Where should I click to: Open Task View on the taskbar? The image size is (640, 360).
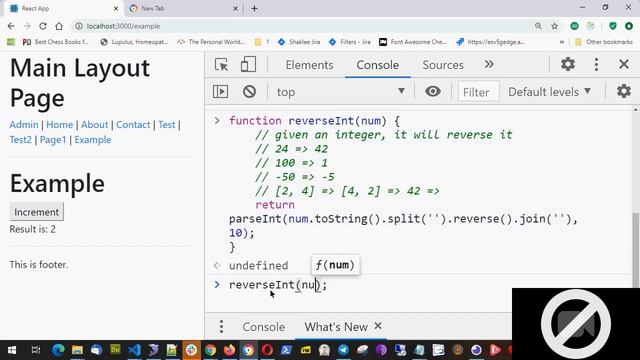tap(36, 350)
